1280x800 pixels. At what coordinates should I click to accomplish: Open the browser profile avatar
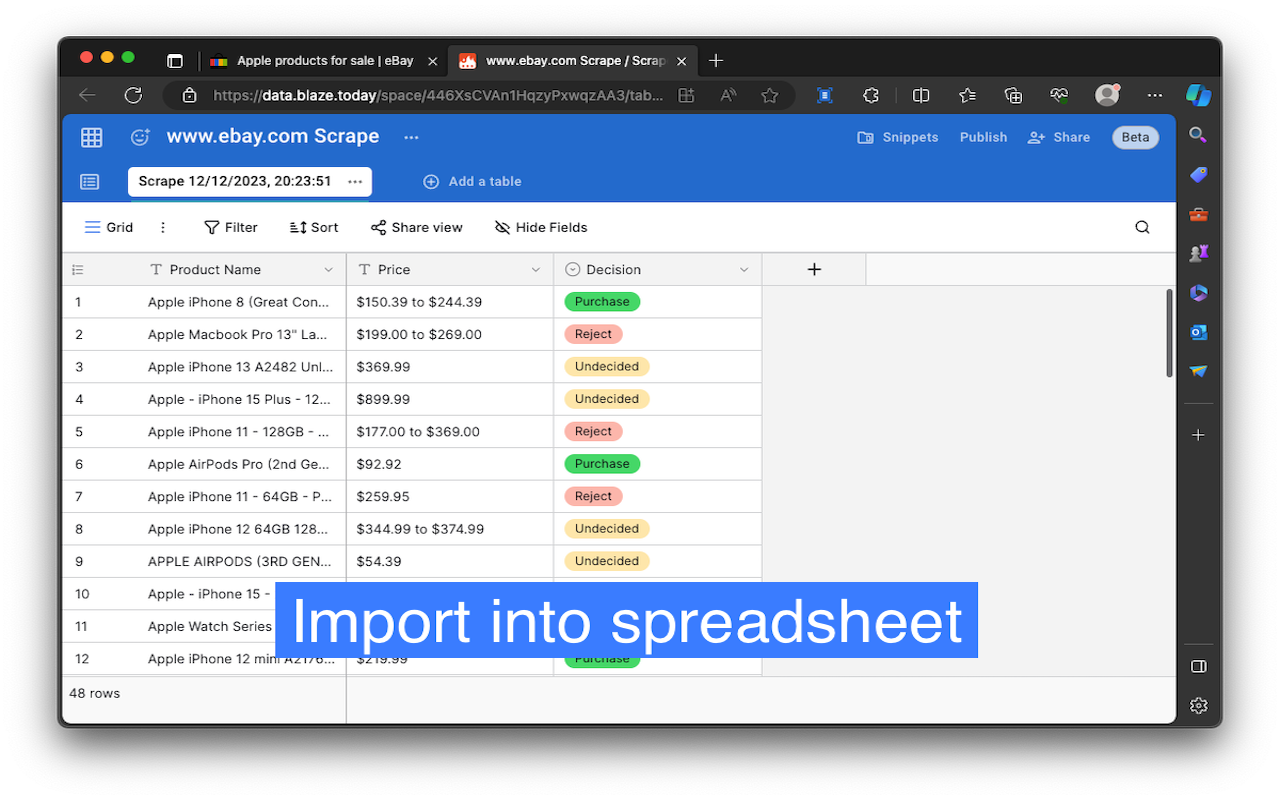point(1107,95)
